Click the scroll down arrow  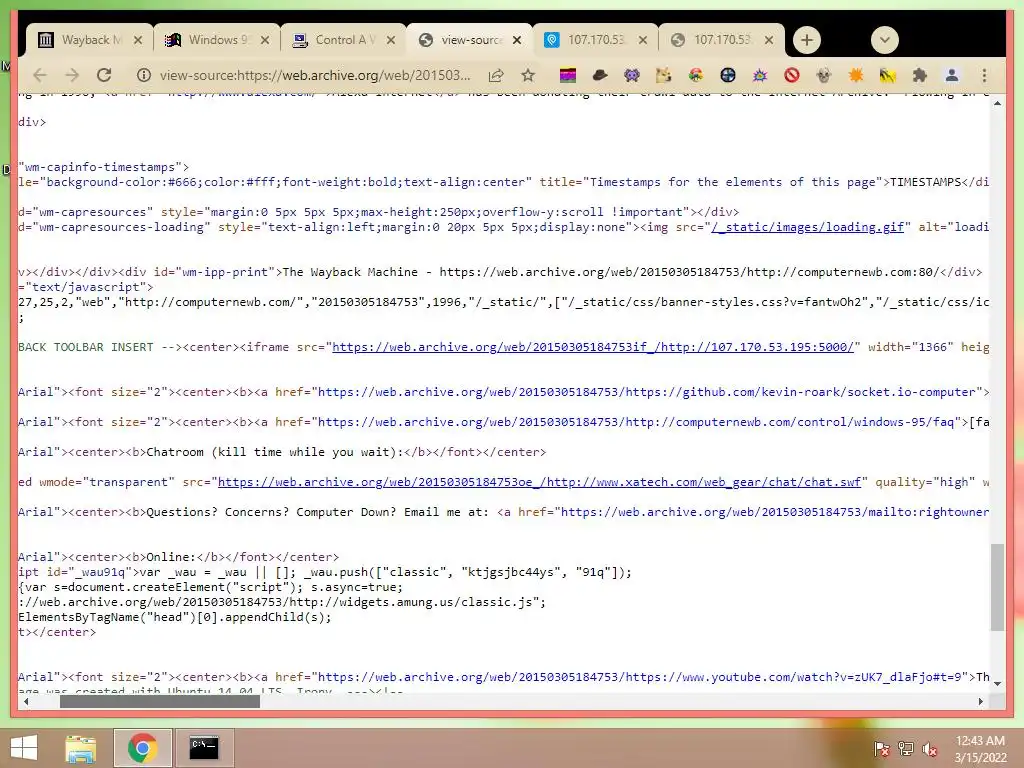(x=997, y=684)
